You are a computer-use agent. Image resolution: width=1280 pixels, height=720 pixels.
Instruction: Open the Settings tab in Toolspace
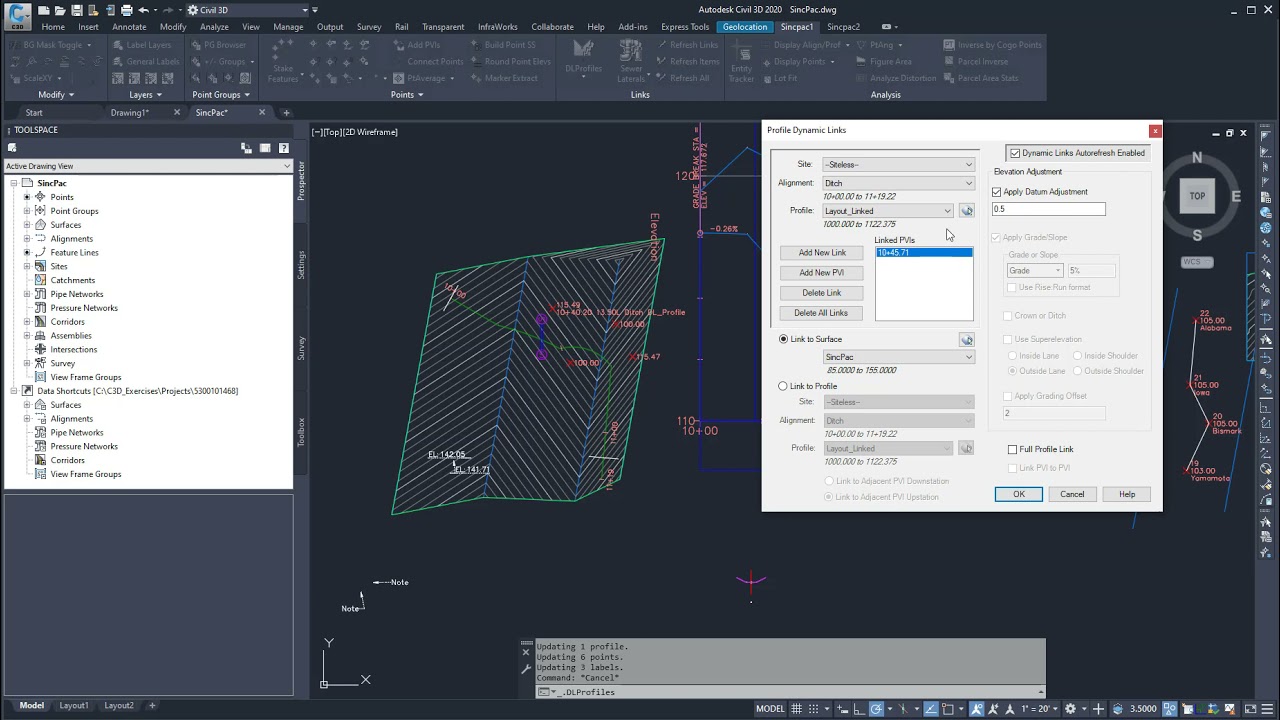(x=301, y=265)
